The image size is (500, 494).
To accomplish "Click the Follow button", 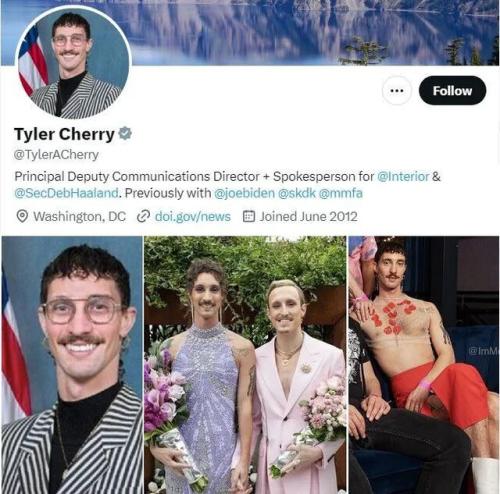I will pyautogui.click(x=452, y=90).
